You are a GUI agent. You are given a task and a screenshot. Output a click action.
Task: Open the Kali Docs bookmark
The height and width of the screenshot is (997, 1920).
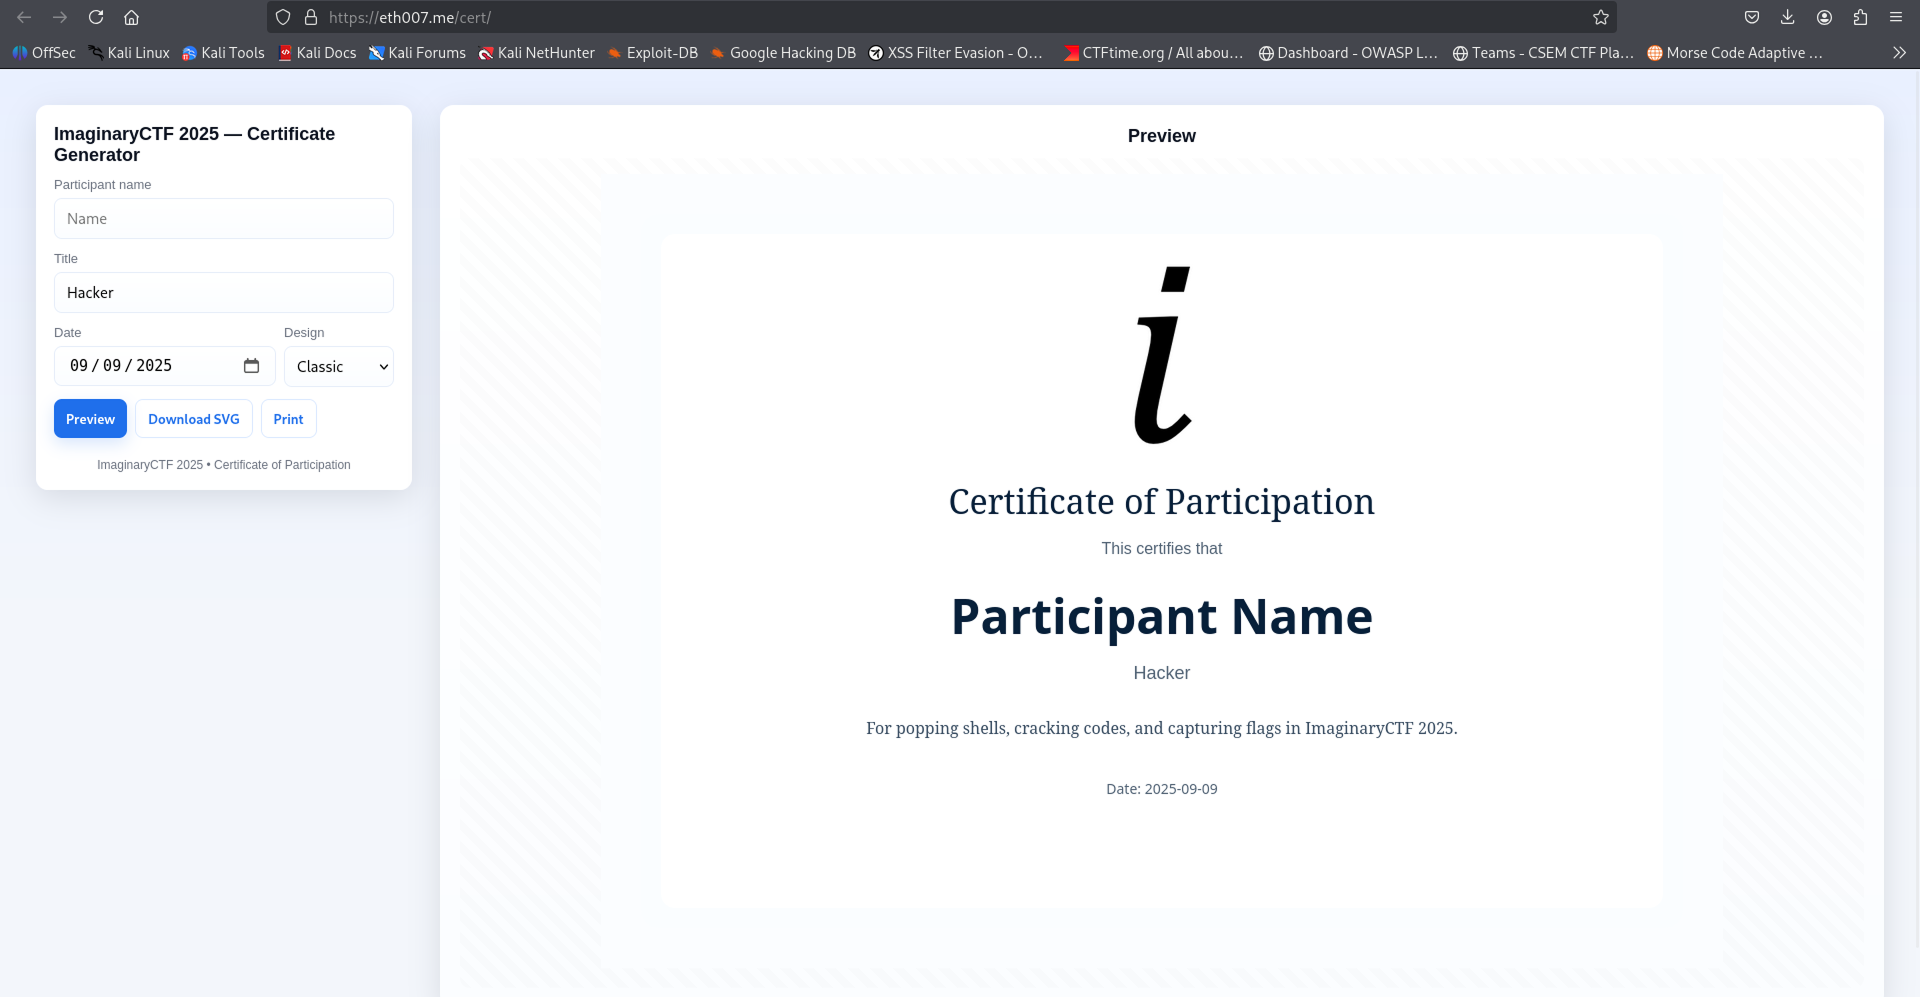[317, 53]
